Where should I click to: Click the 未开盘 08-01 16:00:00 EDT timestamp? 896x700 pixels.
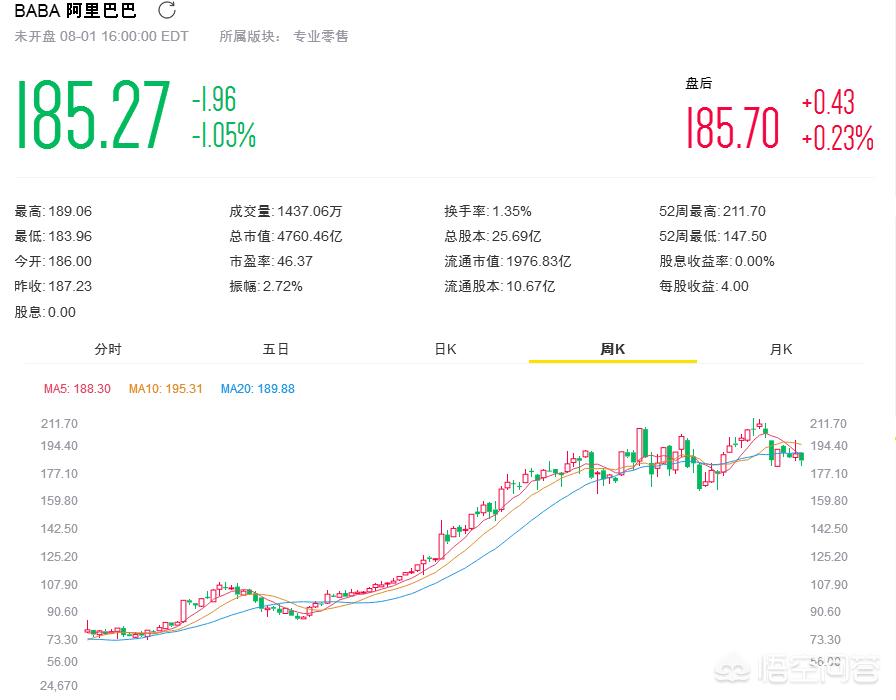click(x=101, y=37)
